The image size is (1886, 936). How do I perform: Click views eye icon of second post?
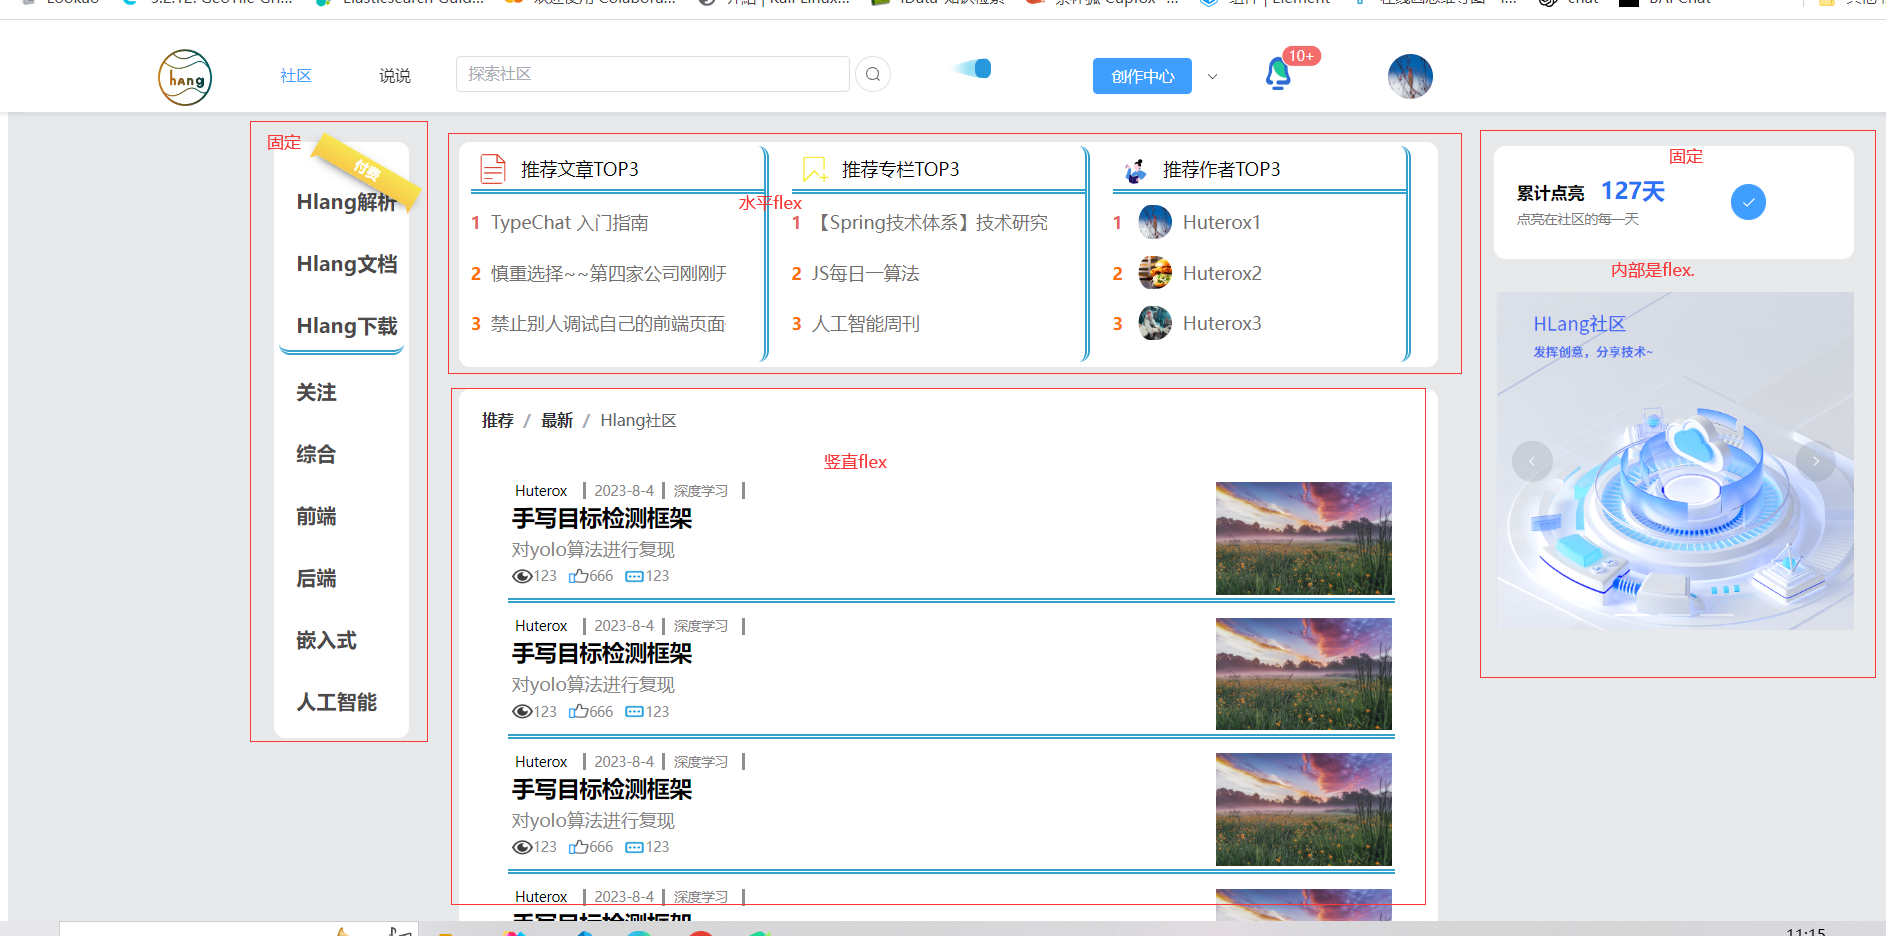pyautogui.click(x=522, y=712)
